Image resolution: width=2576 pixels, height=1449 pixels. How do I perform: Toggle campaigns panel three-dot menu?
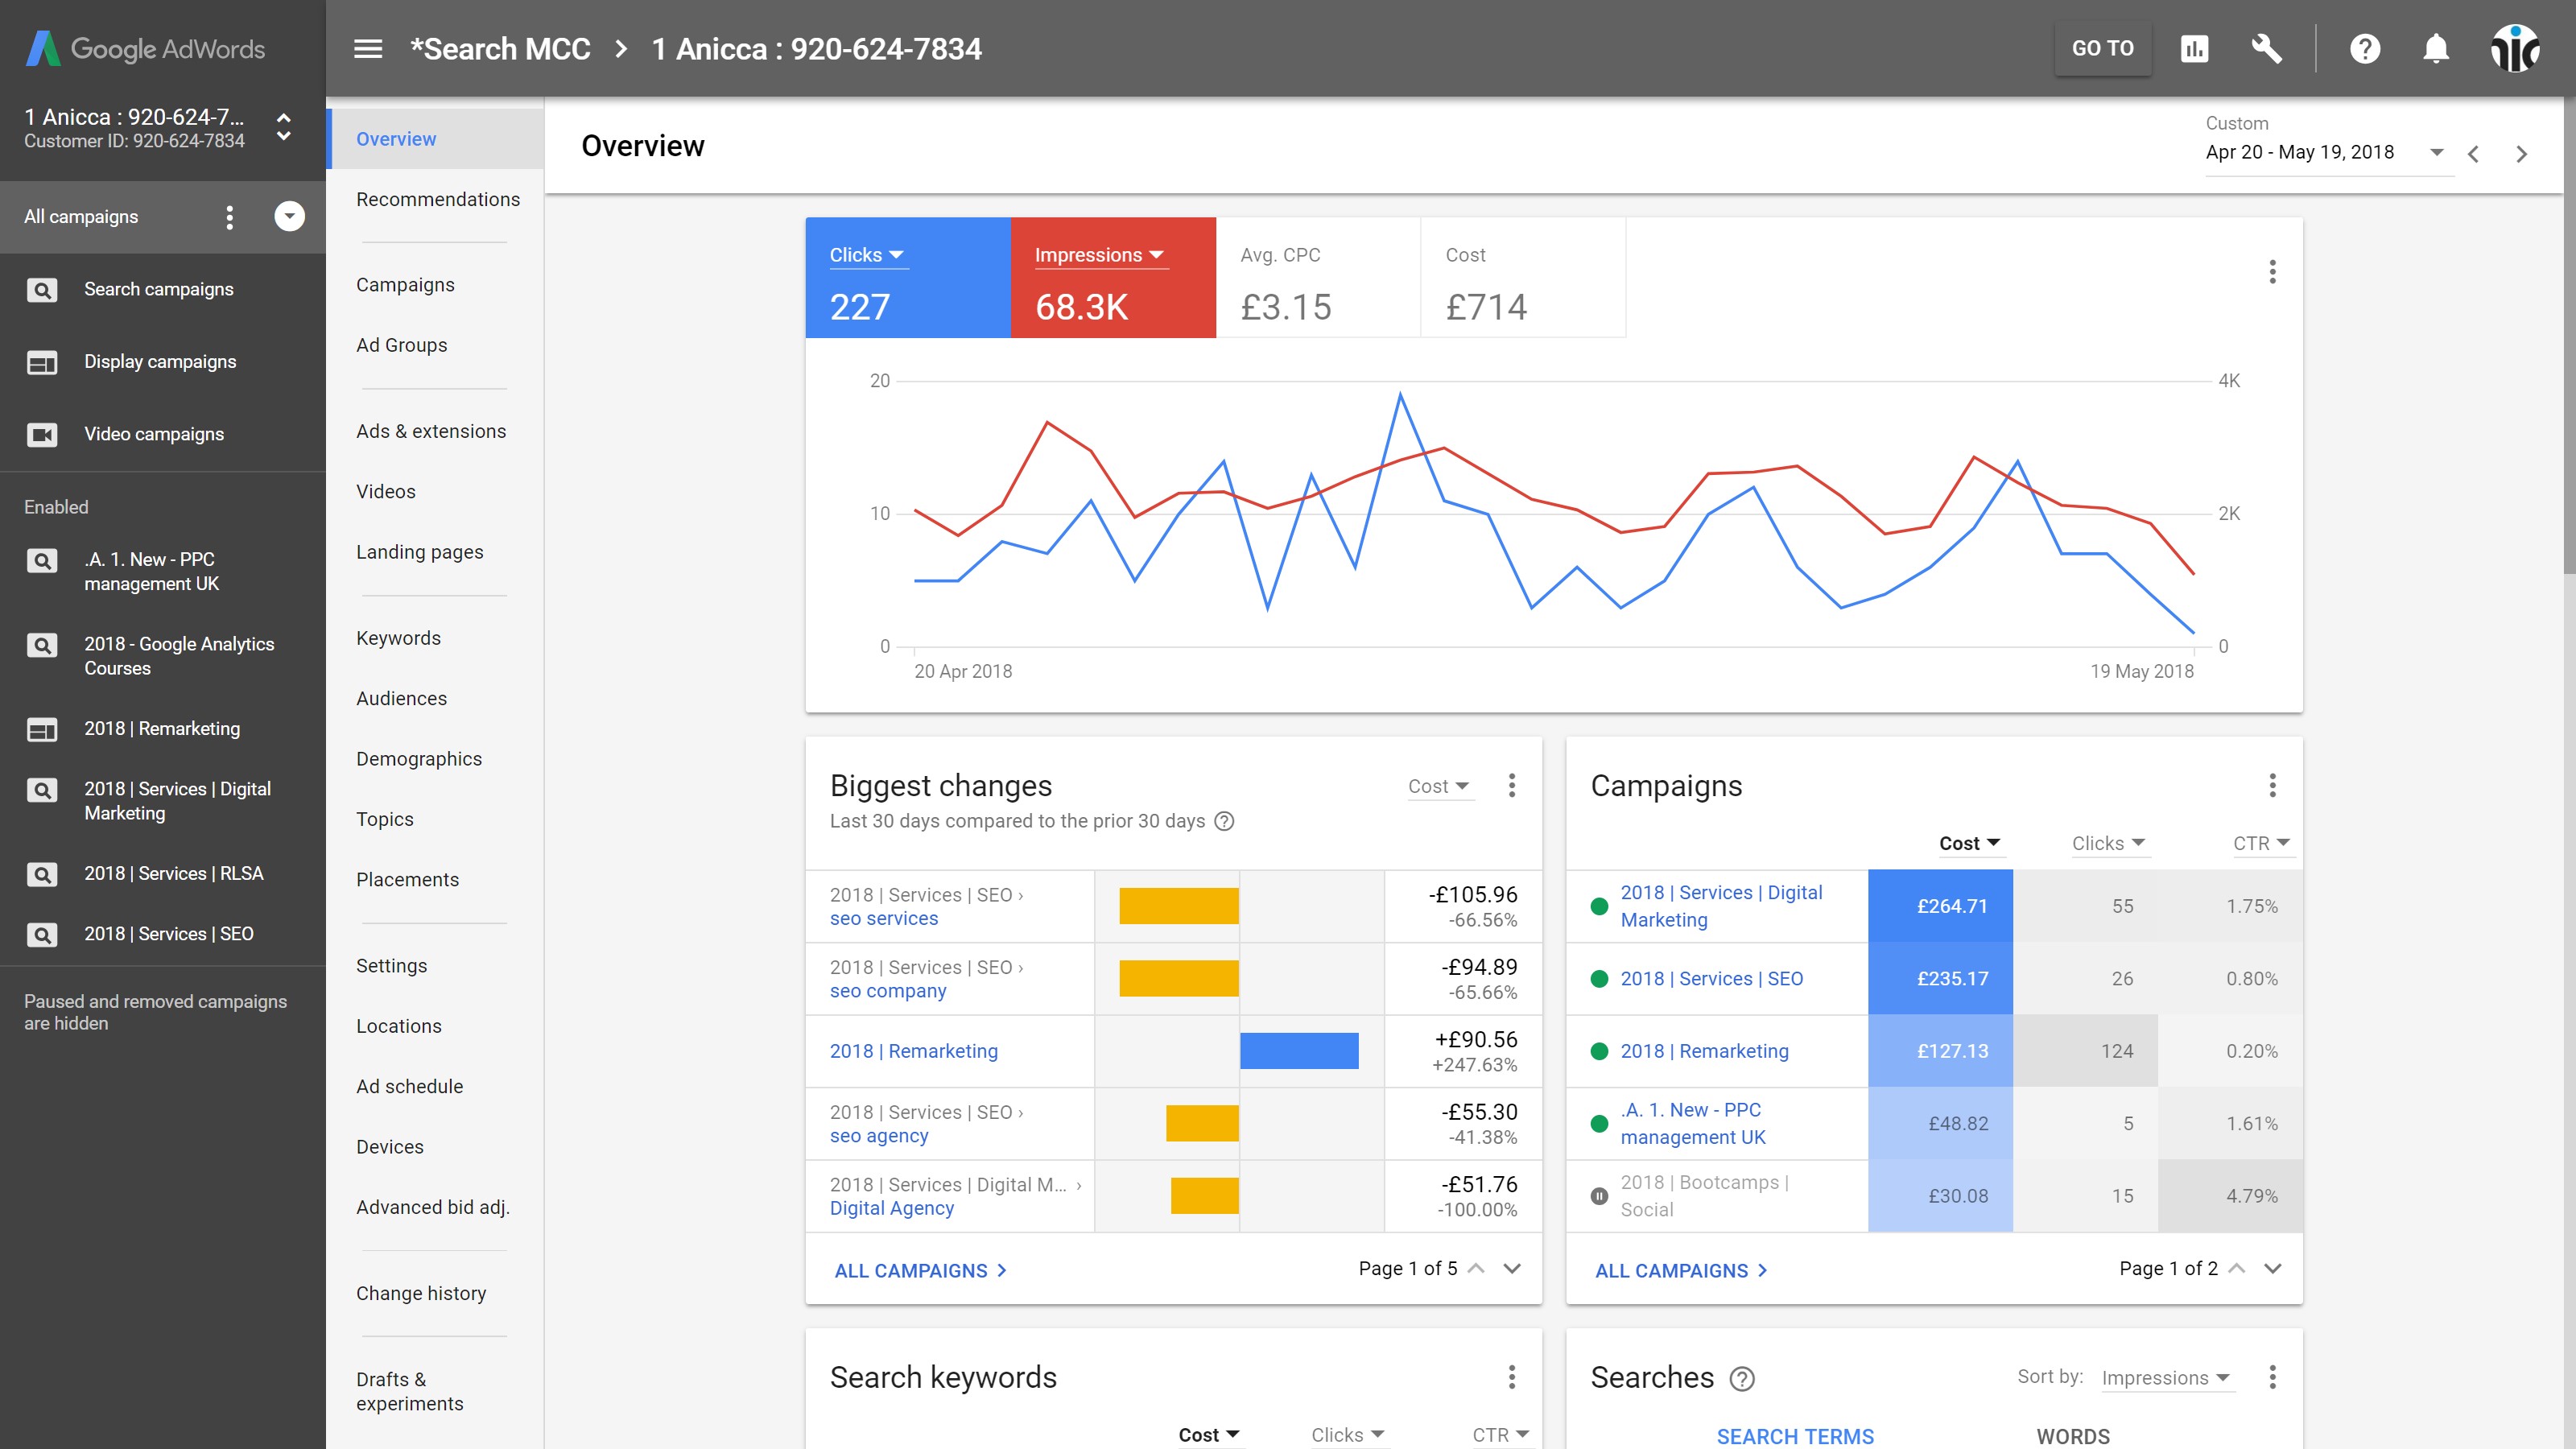(2272, 784)
